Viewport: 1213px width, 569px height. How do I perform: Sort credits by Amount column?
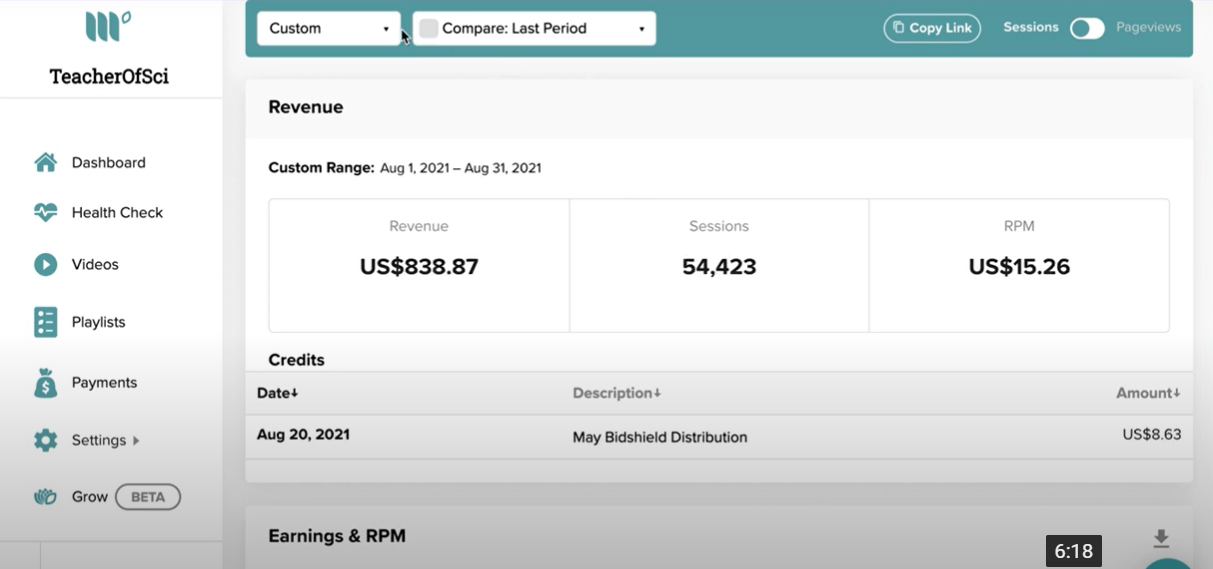1148,393
